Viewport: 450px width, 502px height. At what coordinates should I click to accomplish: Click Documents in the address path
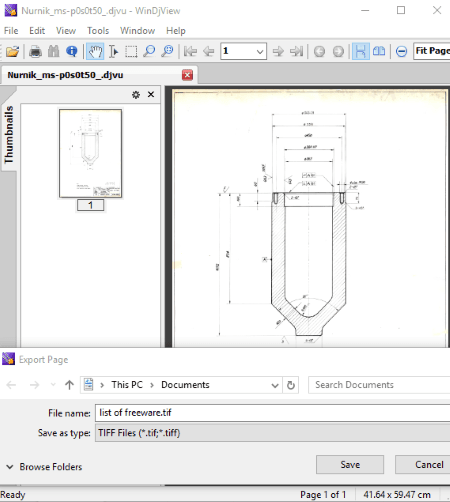click(x=185, y=385)
